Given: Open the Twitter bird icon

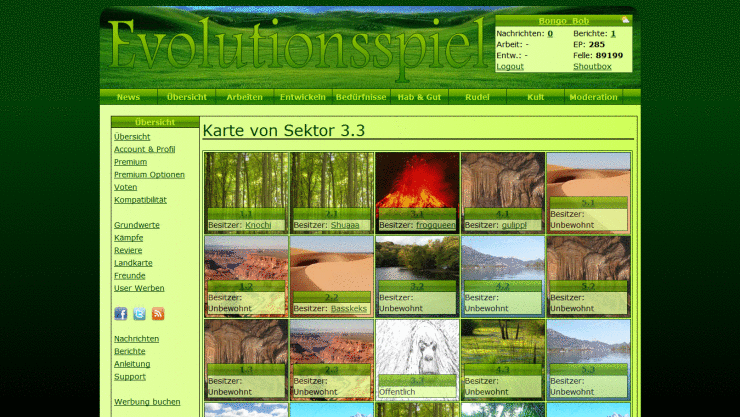Looking at the screenshot, I should tap(139, 314).
